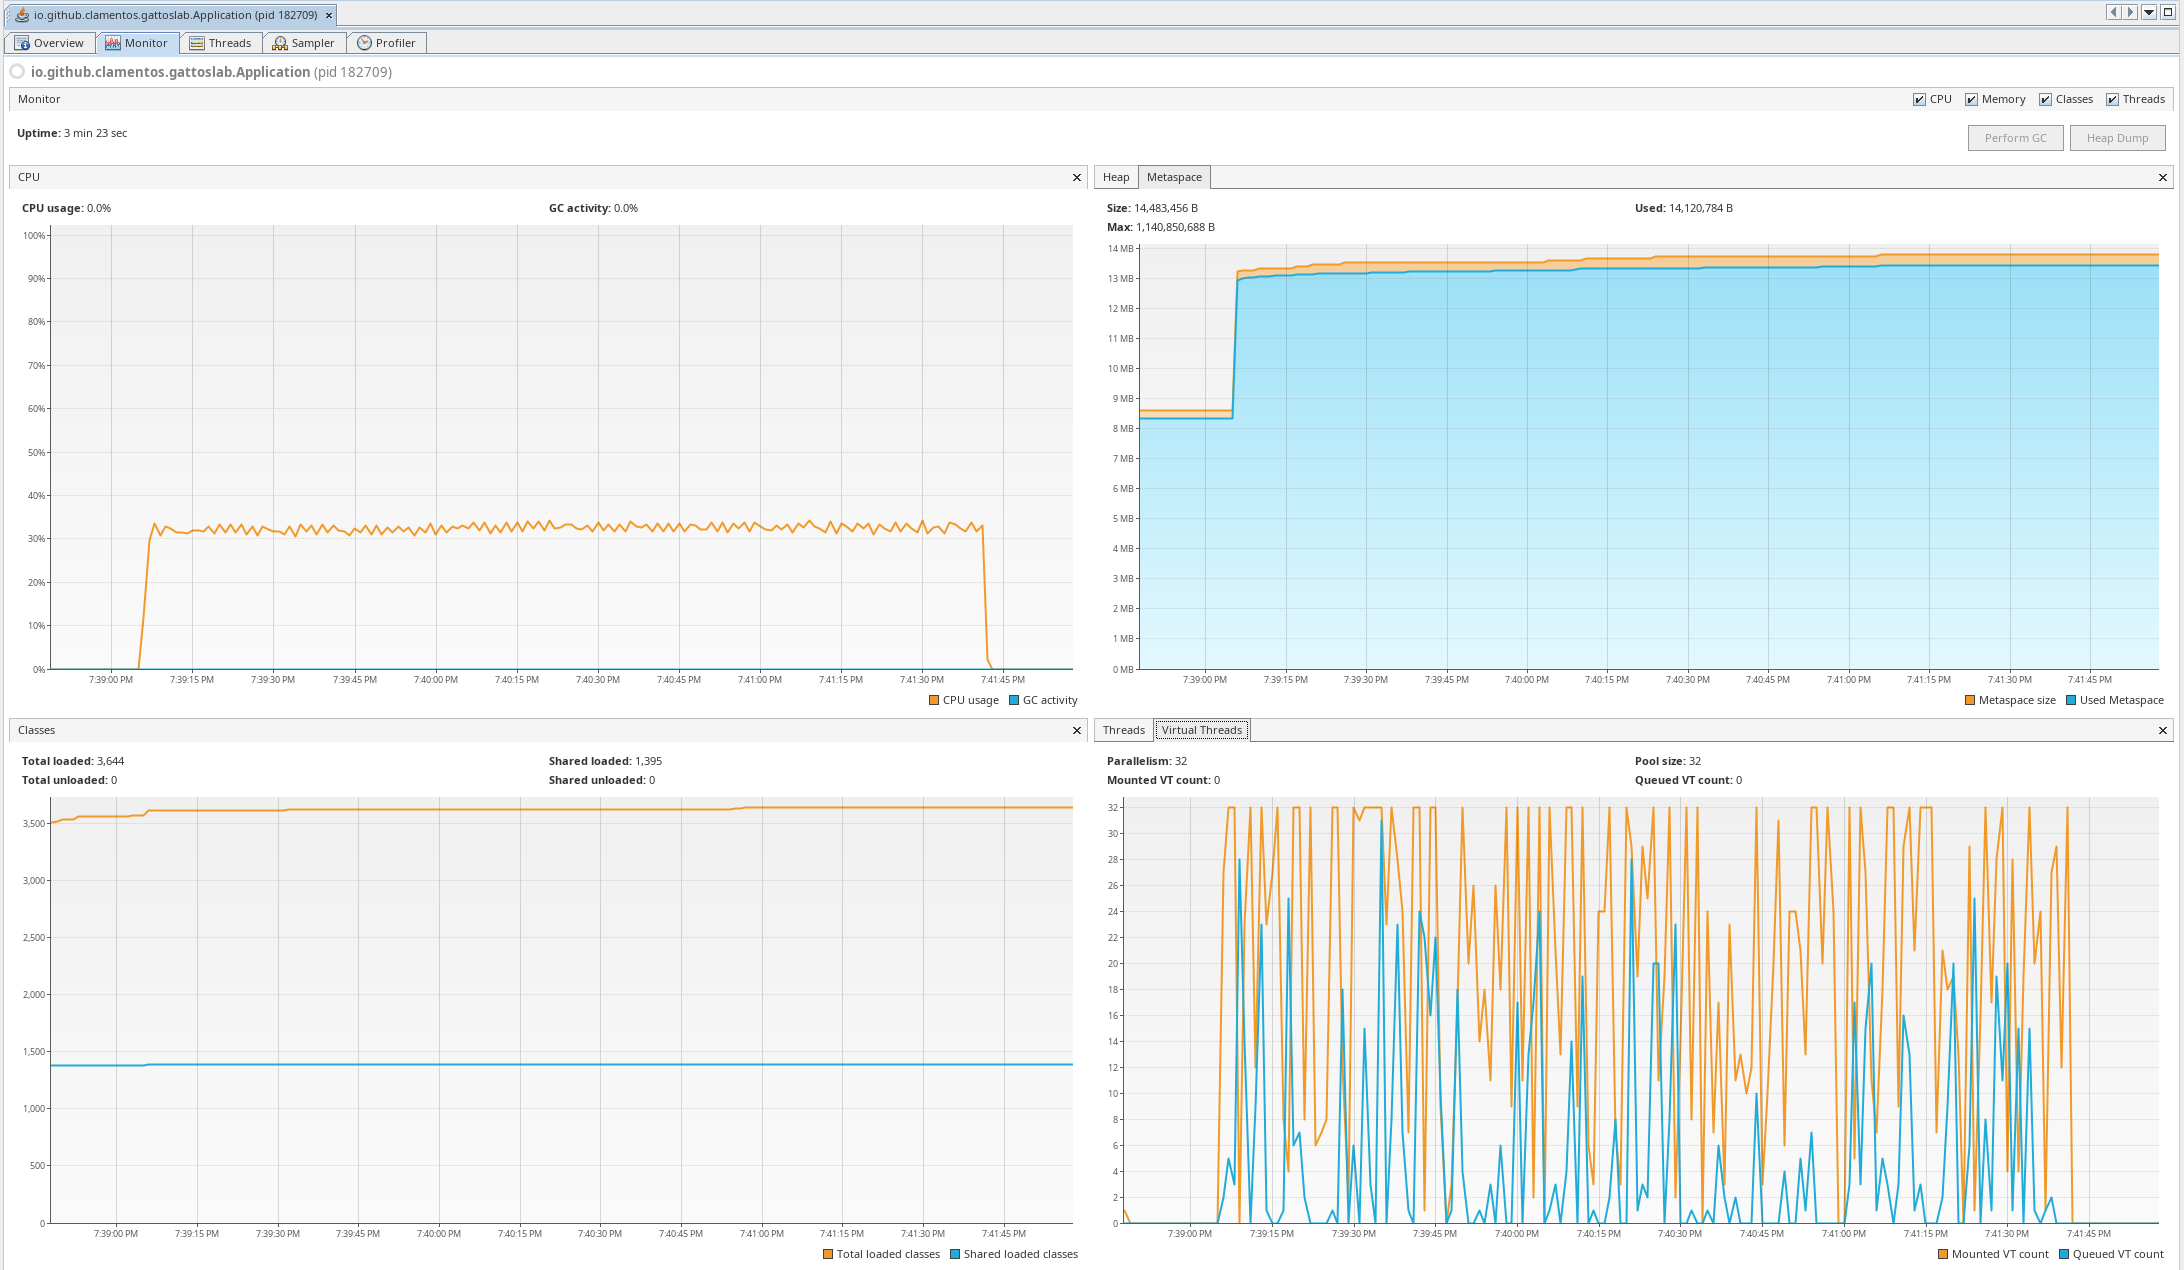Screen dimensions: 2184x1270
Task: Close the Virtual Threads panel
Action: pos(2163,730)
